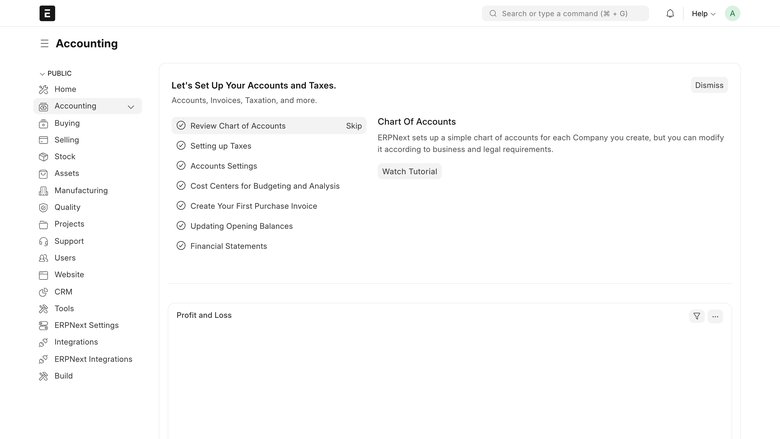Viewport: 780px width, 439px height.
Task: Open the user avatar menu
Action: point(732,13)
